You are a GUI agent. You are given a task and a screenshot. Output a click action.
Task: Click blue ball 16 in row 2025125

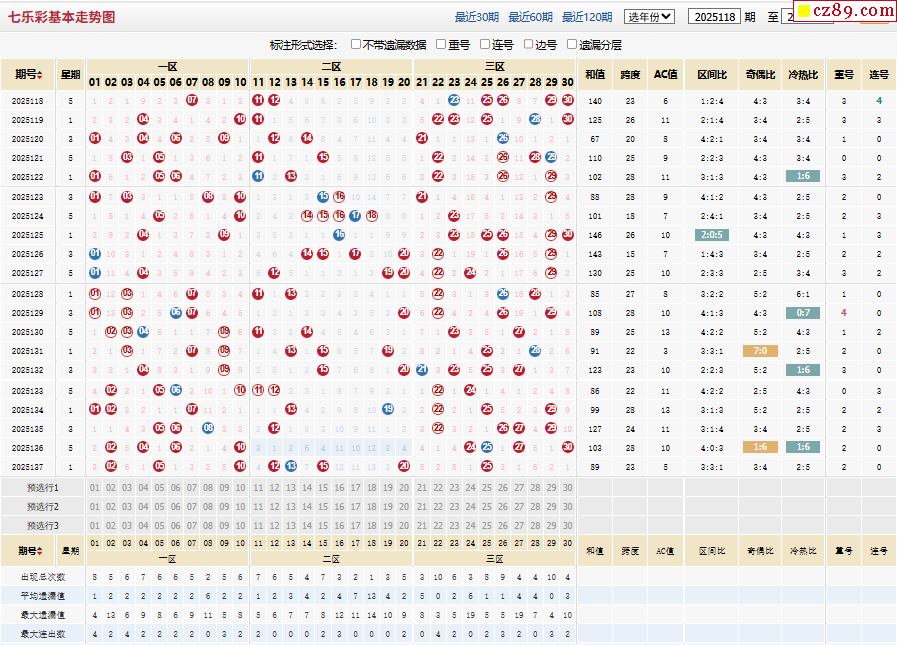340,235
